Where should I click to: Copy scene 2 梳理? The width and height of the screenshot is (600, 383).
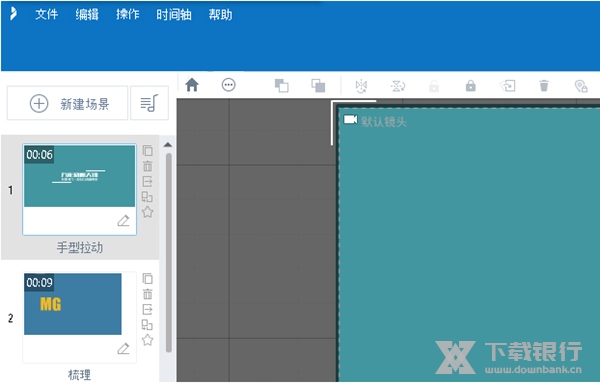point(147,278)
